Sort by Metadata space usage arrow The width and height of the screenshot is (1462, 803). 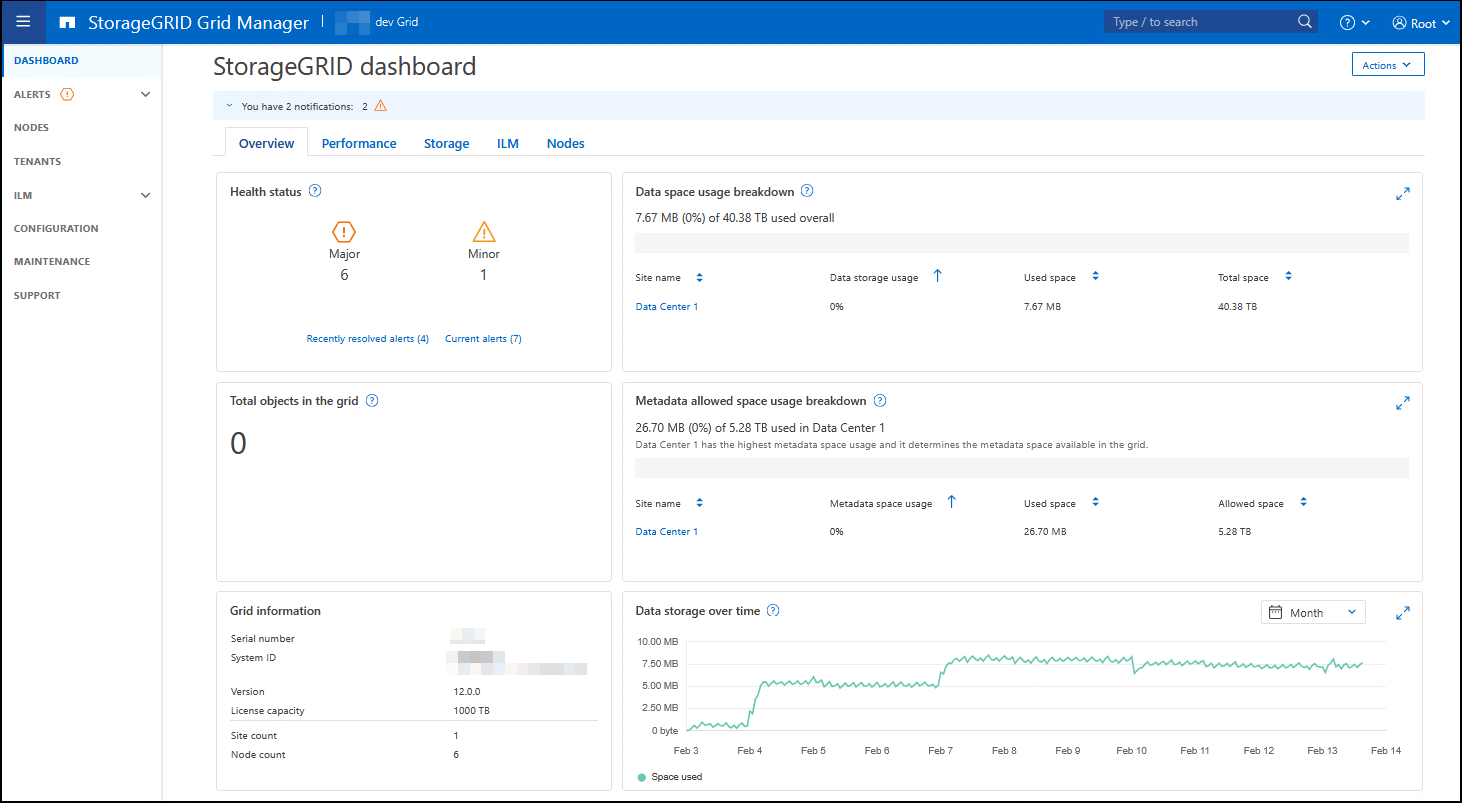pos(951,502)
